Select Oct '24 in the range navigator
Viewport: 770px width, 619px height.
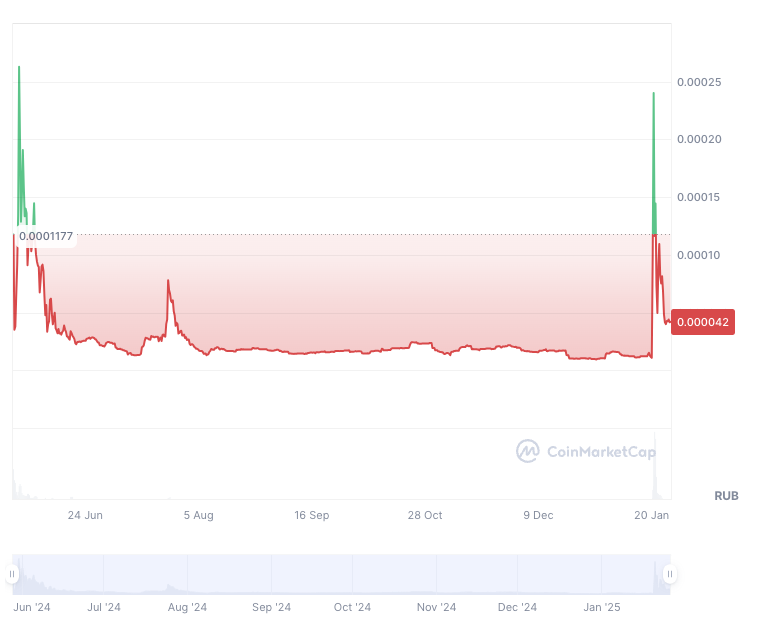point(352,607)
